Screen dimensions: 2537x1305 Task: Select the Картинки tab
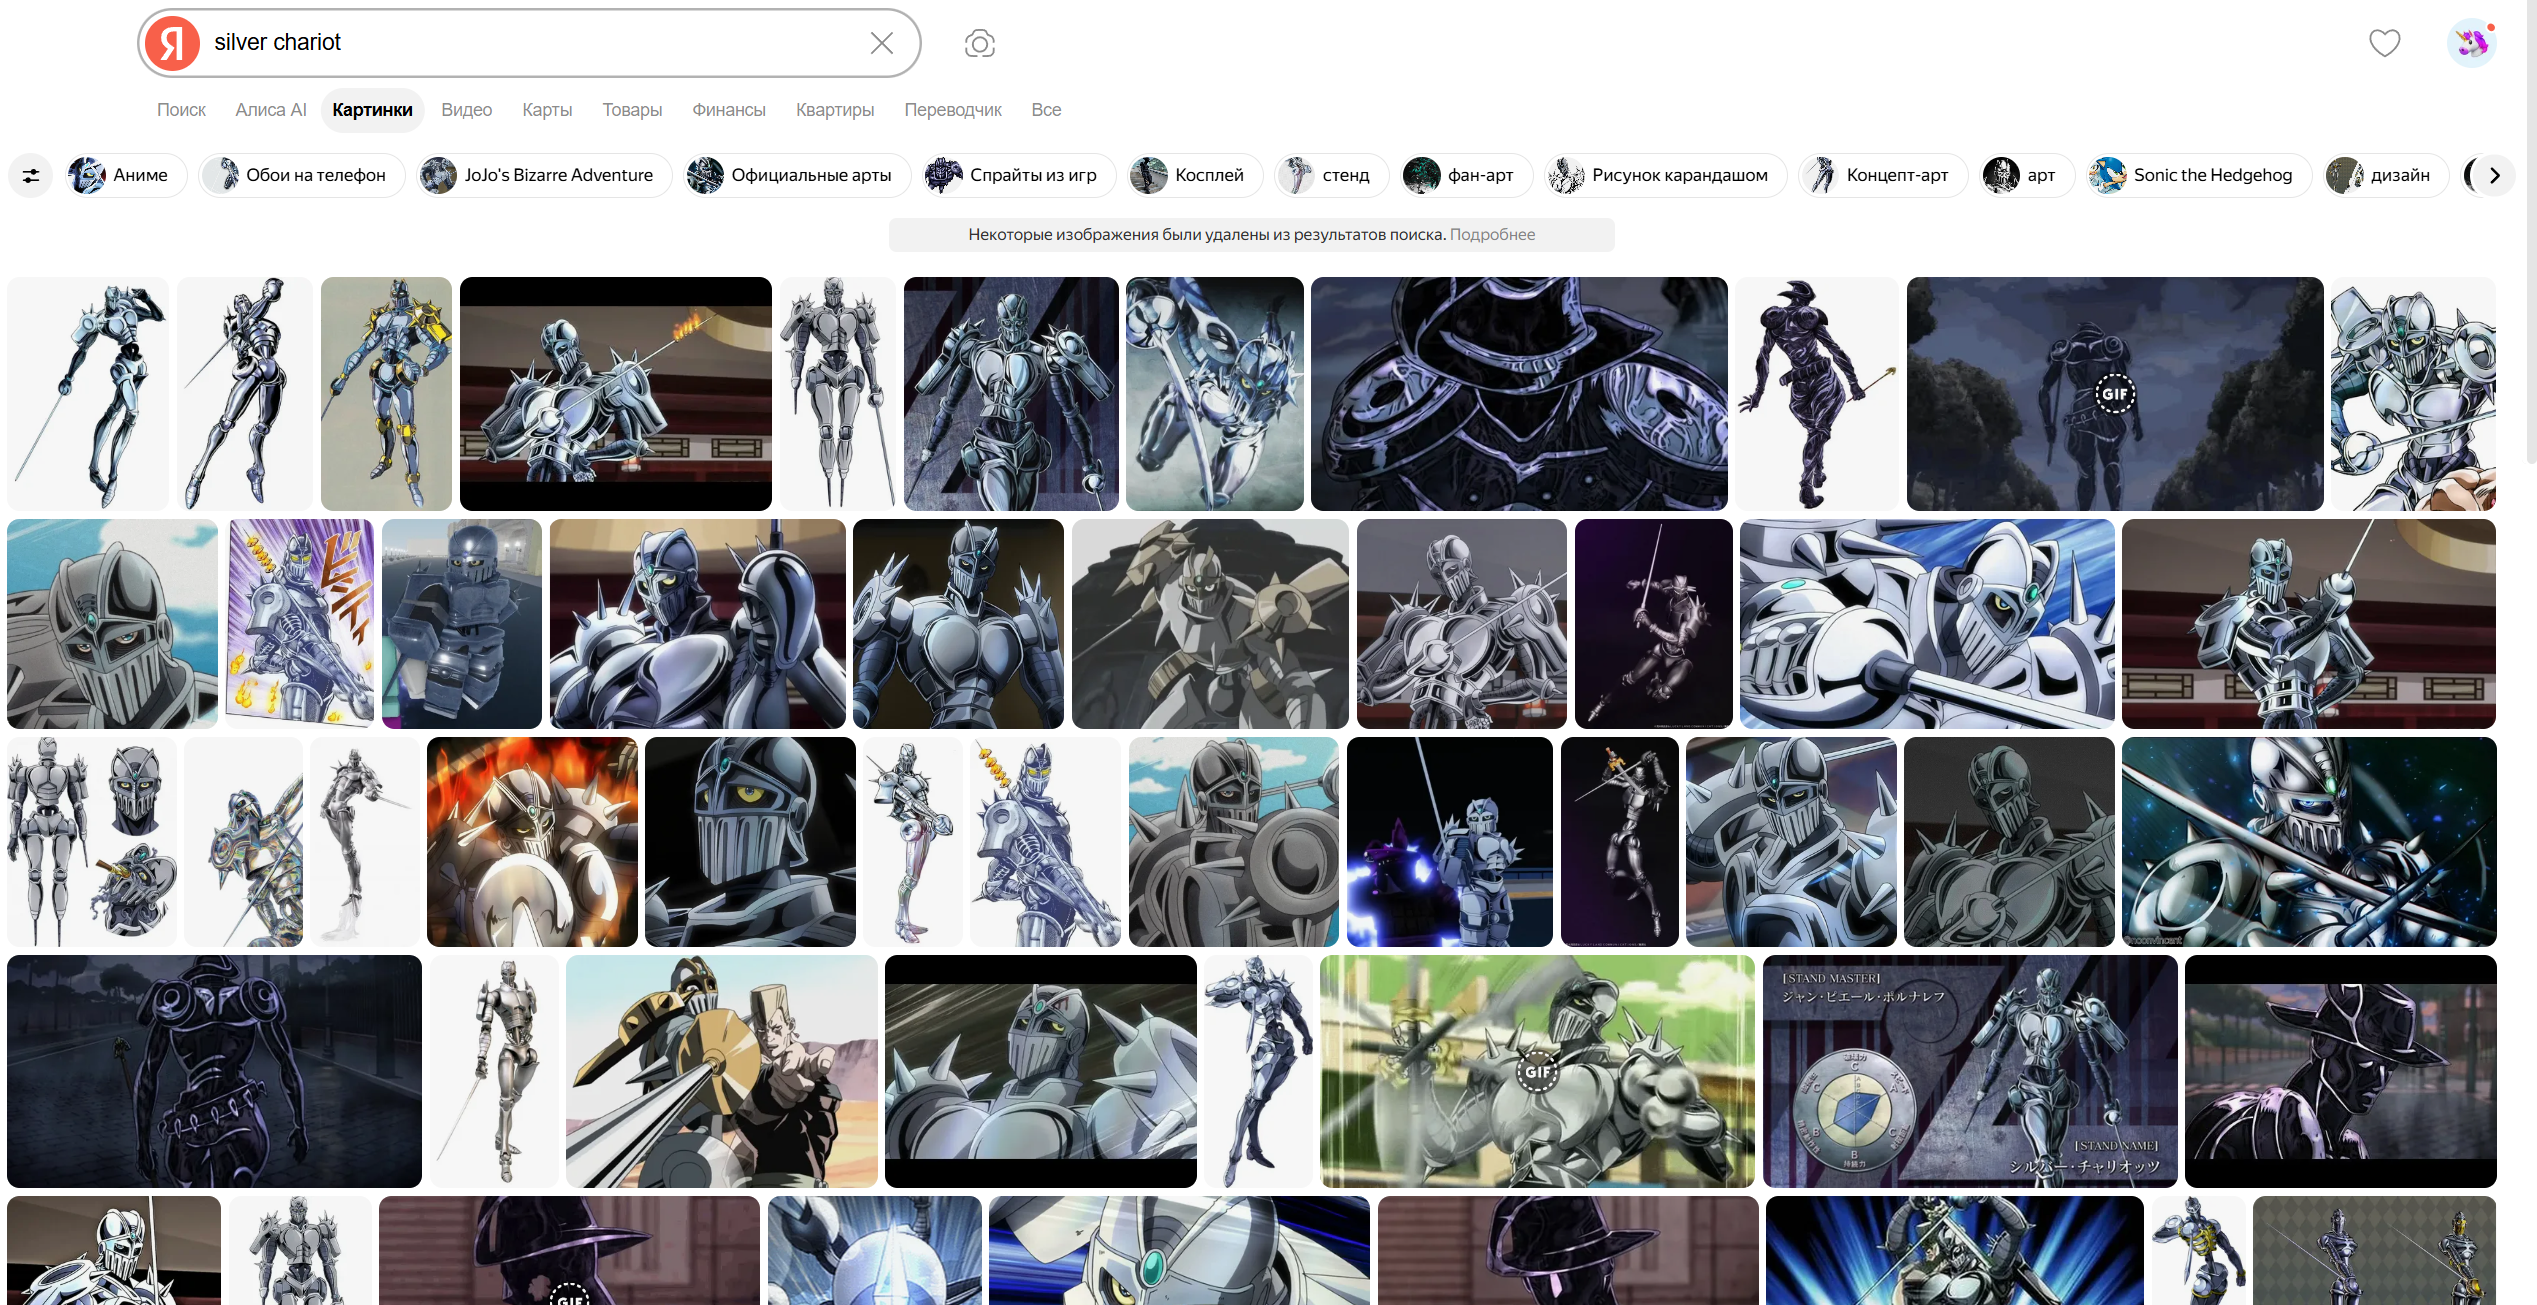coord(372,110)
